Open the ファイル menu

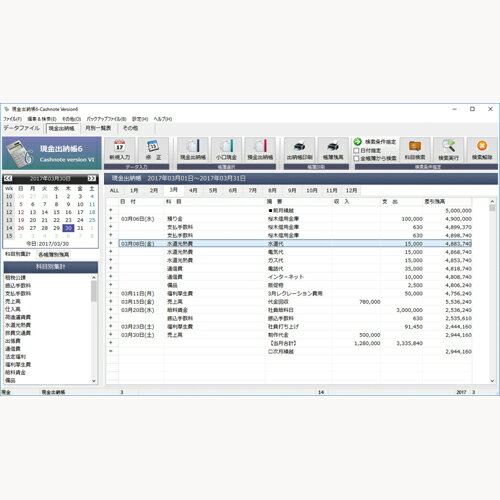pyautogui.click(x=13, y=119)
